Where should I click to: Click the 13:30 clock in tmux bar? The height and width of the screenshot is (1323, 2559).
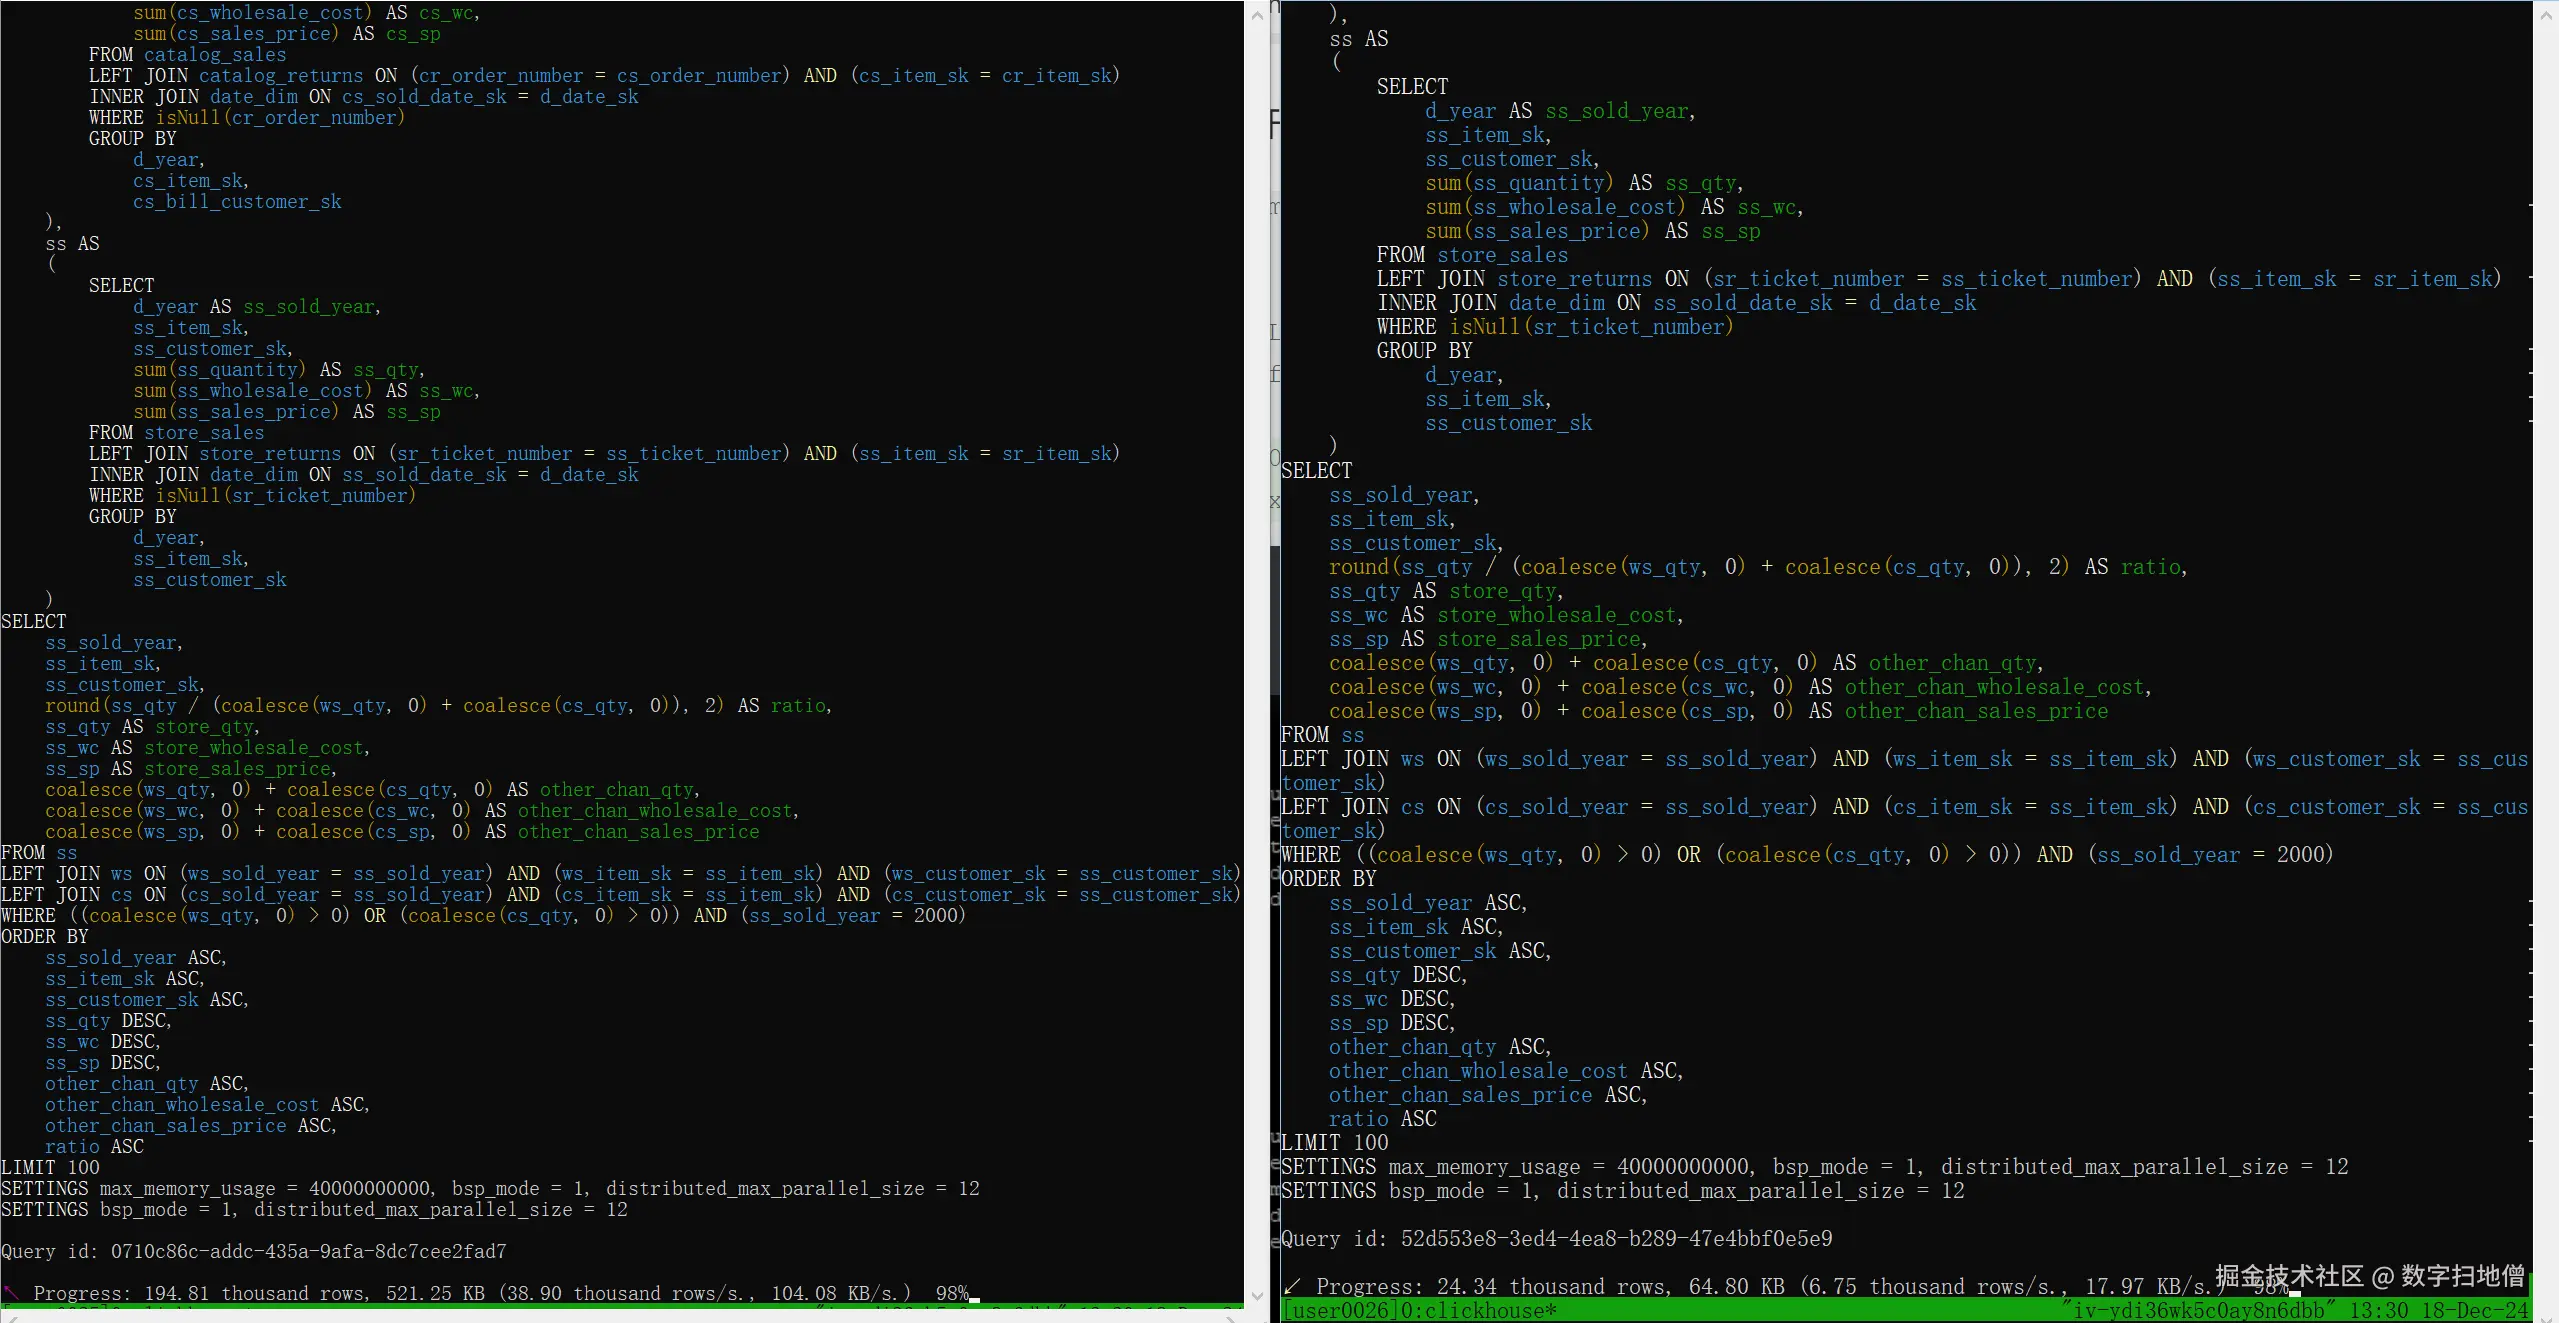[2378, 1310]
